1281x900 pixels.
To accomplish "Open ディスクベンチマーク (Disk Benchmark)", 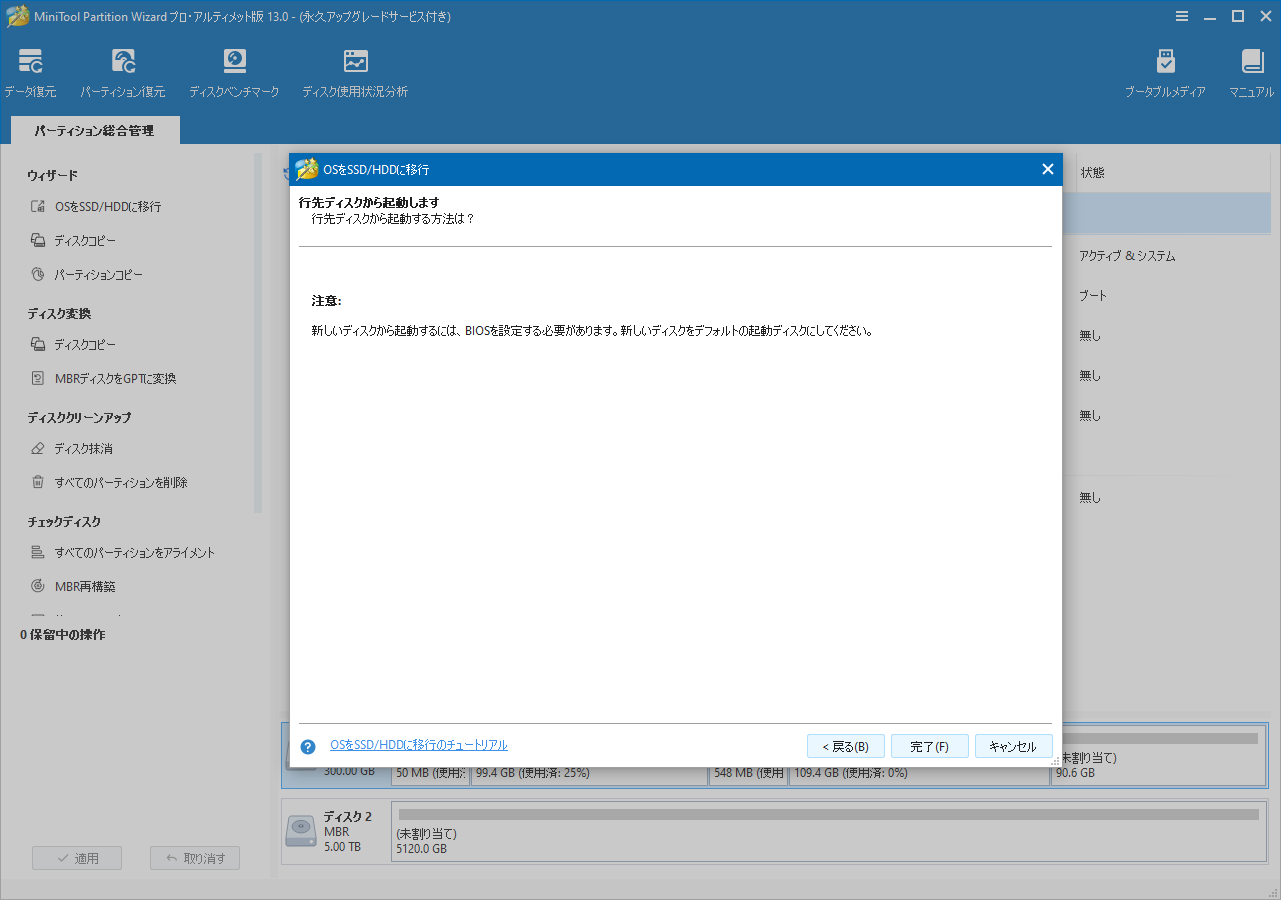I will (234, 70).
